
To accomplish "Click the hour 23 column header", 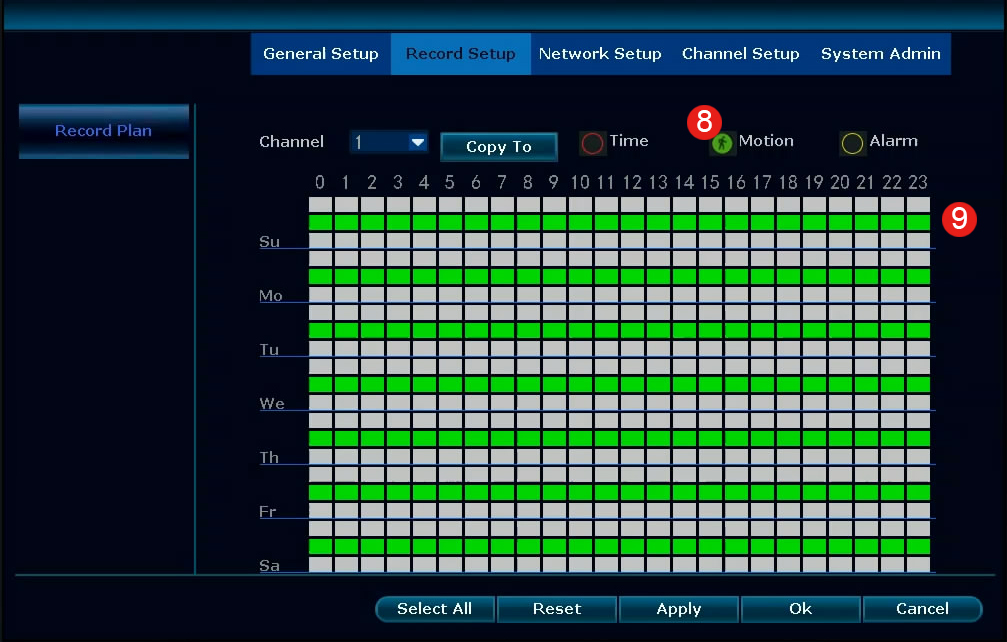I will (918, 183).
